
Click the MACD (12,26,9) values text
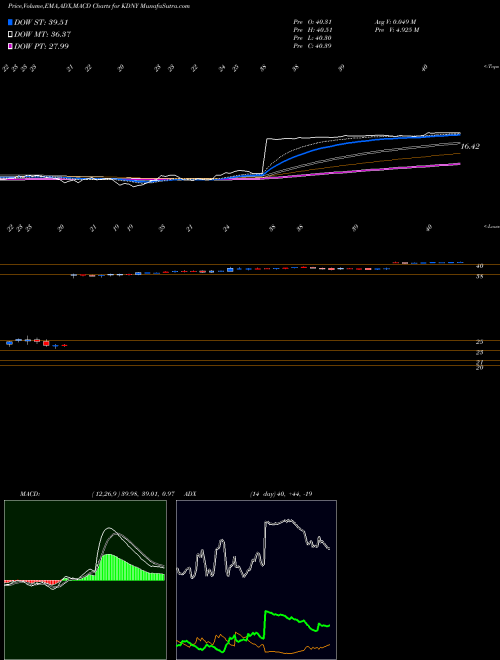(133, 494)
